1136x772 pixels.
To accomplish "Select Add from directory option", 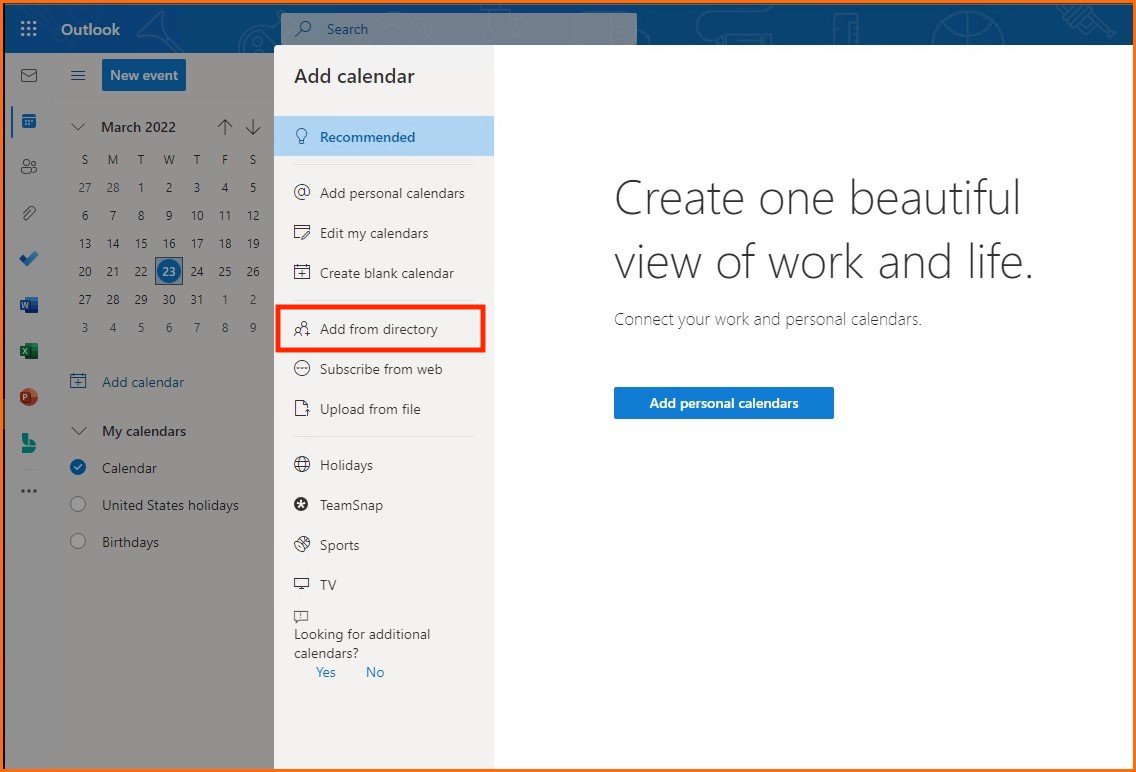I will 379,329.
